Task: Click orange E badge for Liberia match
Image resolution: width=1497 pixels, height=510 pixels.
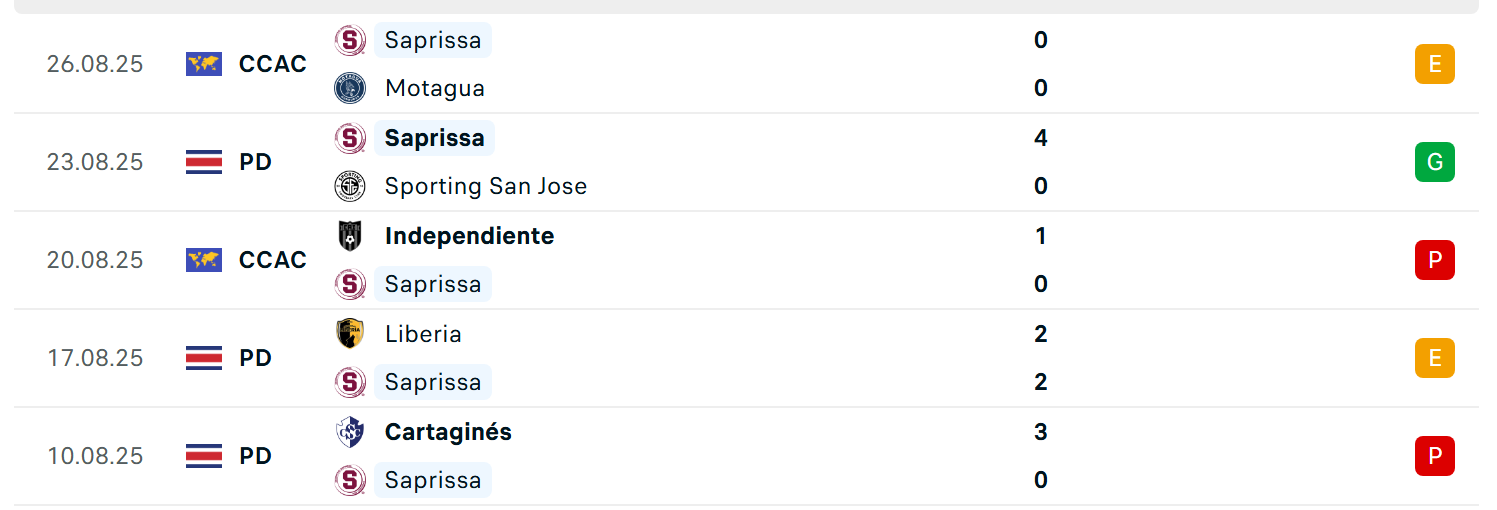Action: tap(1435, 358)
